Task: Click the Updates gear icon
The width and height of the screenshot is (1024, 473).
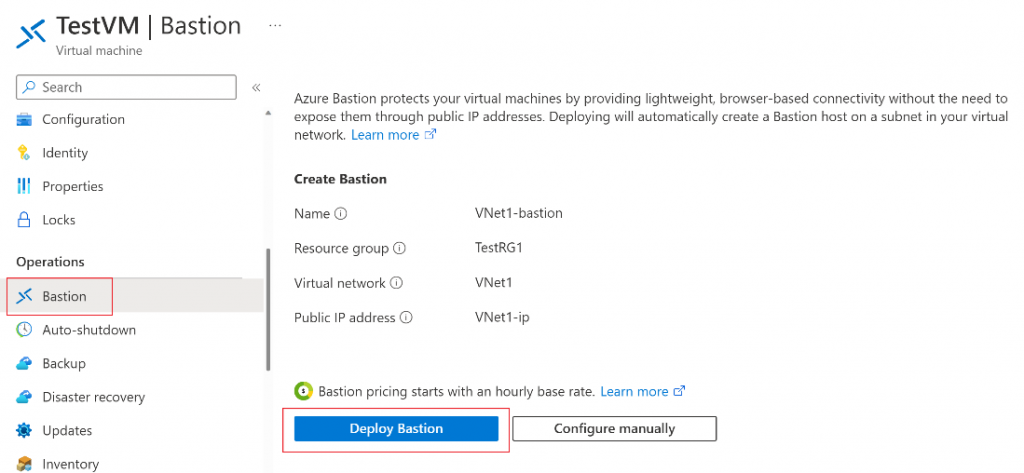Action: click(x=24, y=431)
